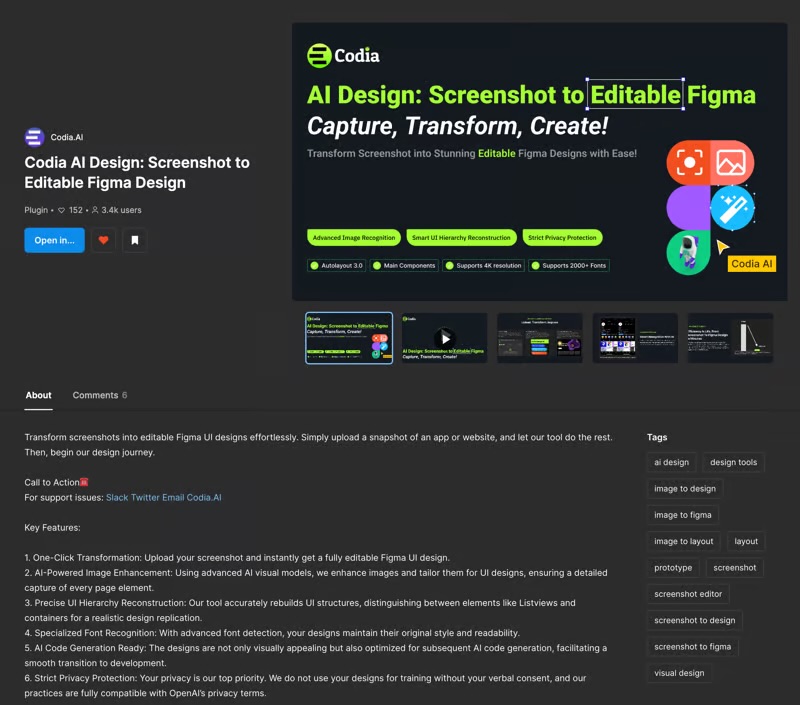
Task: Click the "layout" tag
Action: click(x=746, y=541)
